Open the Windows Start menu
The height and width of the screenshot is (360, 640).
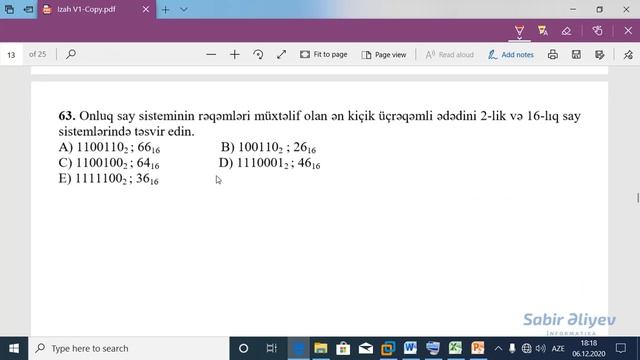tap(14, 348)
